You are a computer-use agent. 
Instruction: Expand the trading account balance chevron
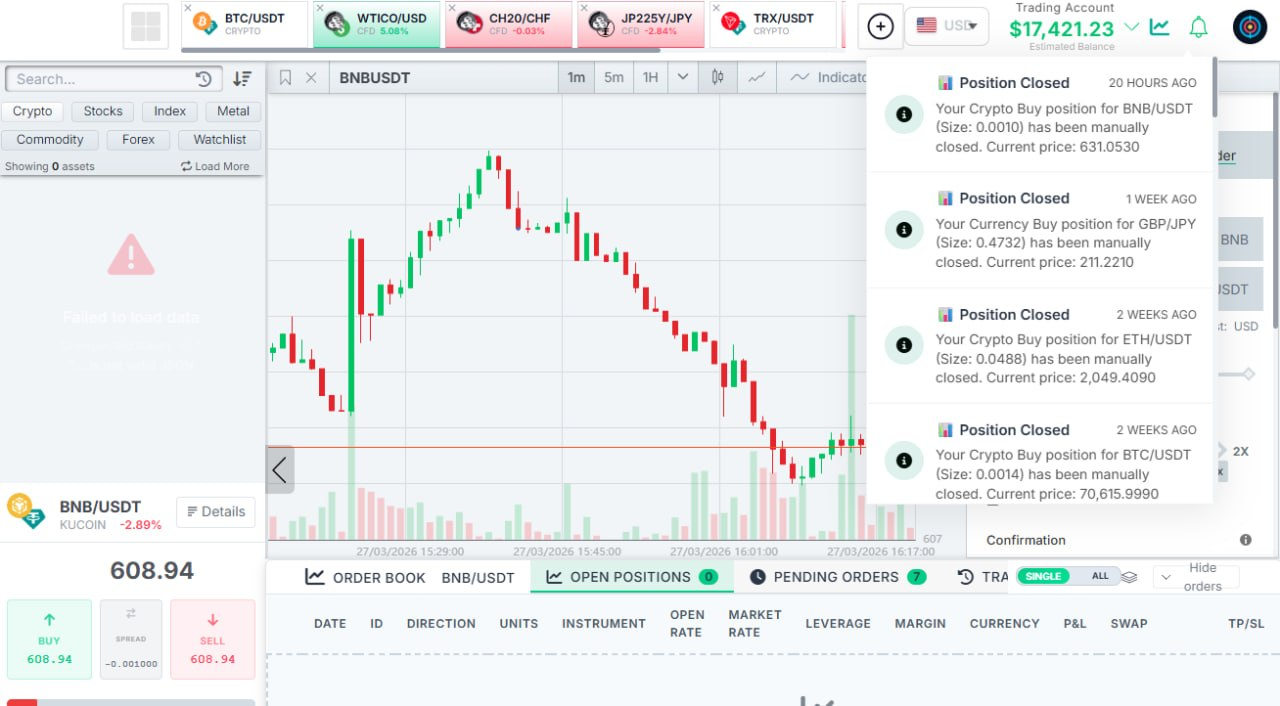[1132, 28]
